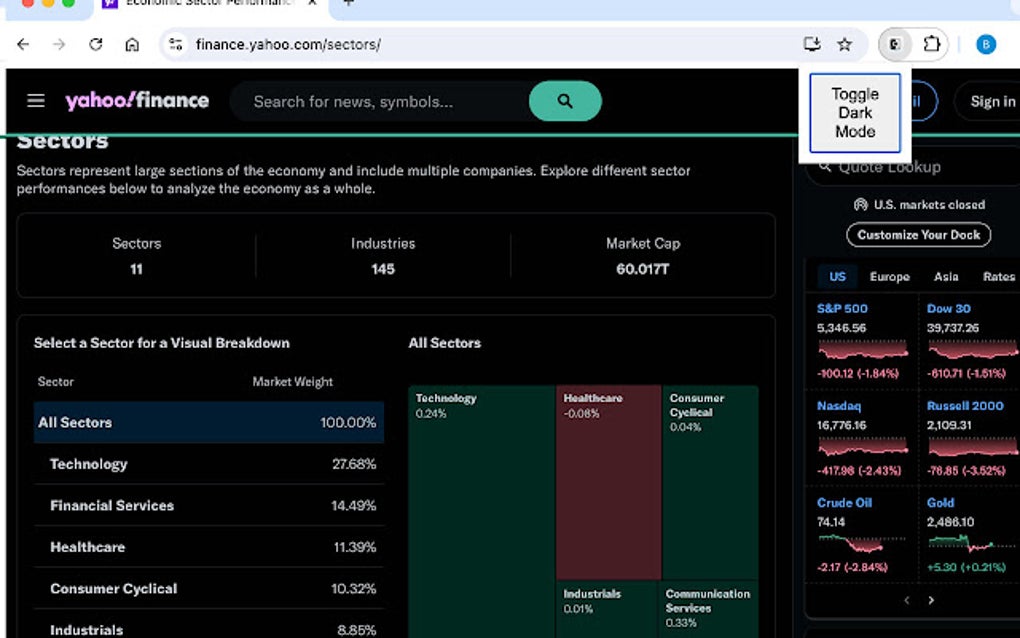
Task: Click the Sign in button
Action: pos(991,101)
